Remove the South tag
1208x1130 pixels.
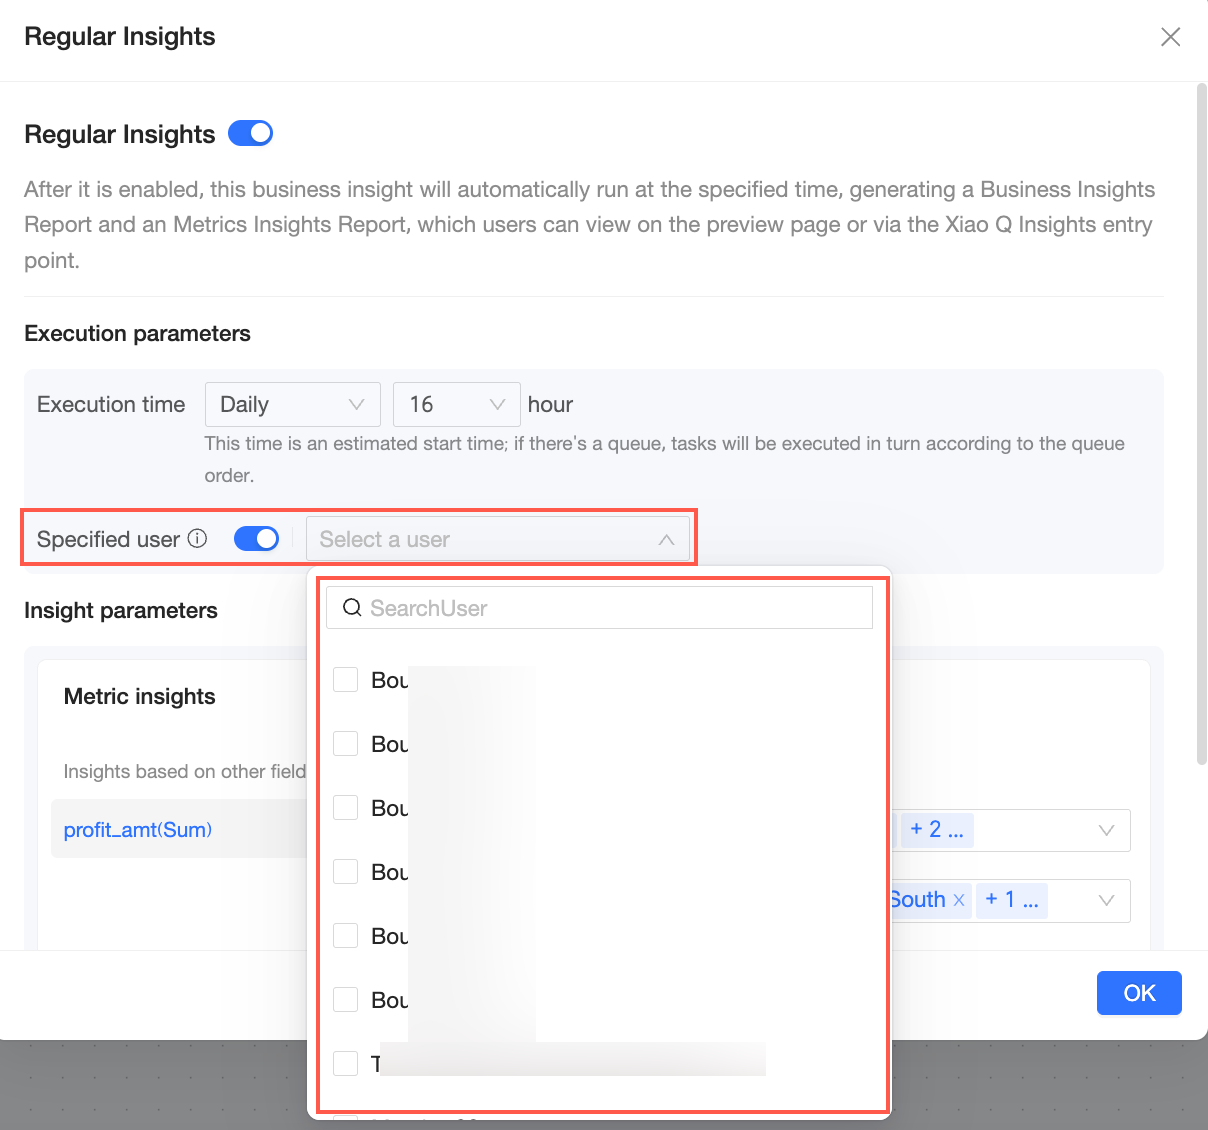click(x=959, y=900)
